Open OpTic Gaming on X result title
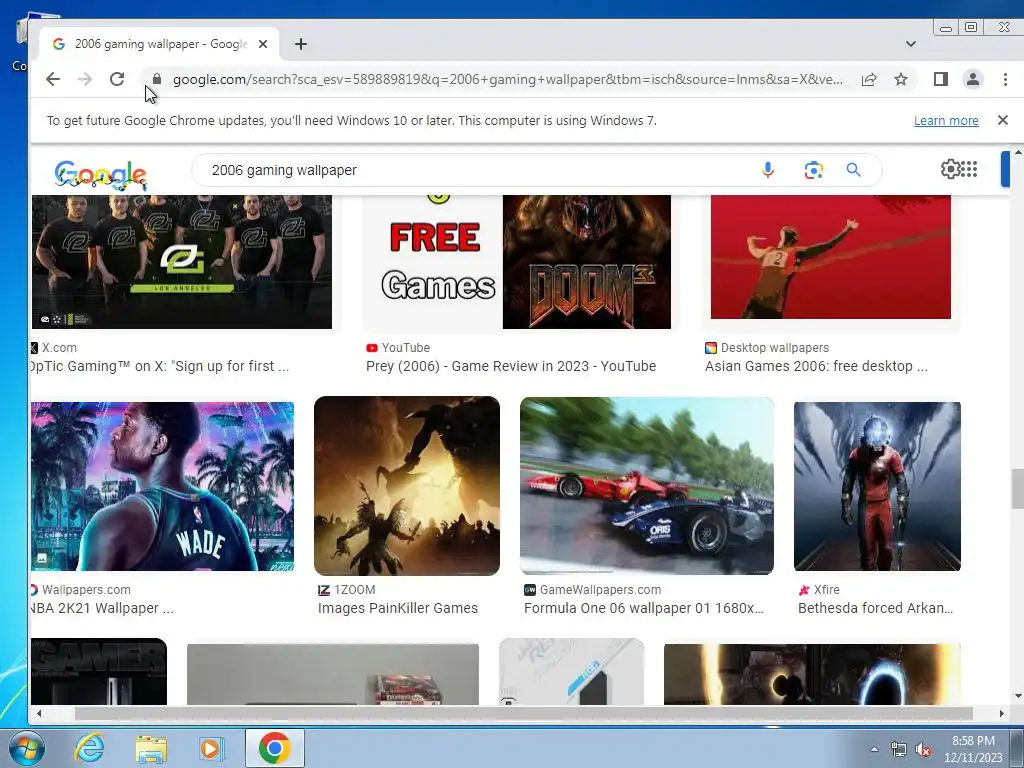1024x768 pixels. 161,366
